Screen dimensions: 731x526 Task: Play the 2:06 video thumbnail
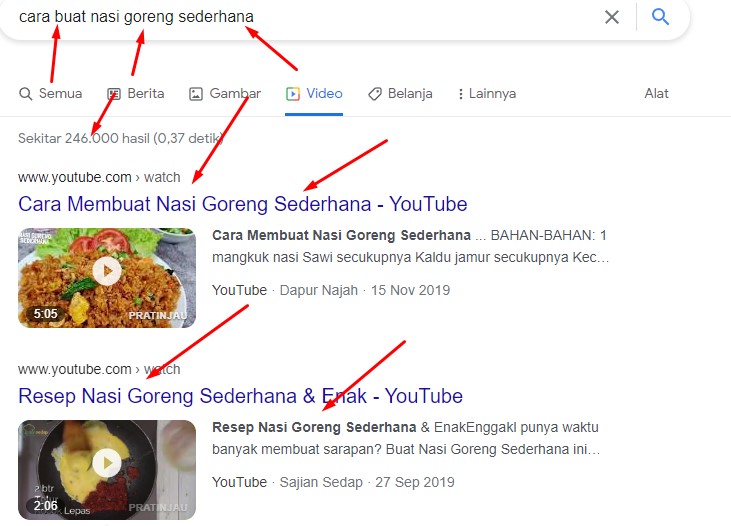click(107, 463)
